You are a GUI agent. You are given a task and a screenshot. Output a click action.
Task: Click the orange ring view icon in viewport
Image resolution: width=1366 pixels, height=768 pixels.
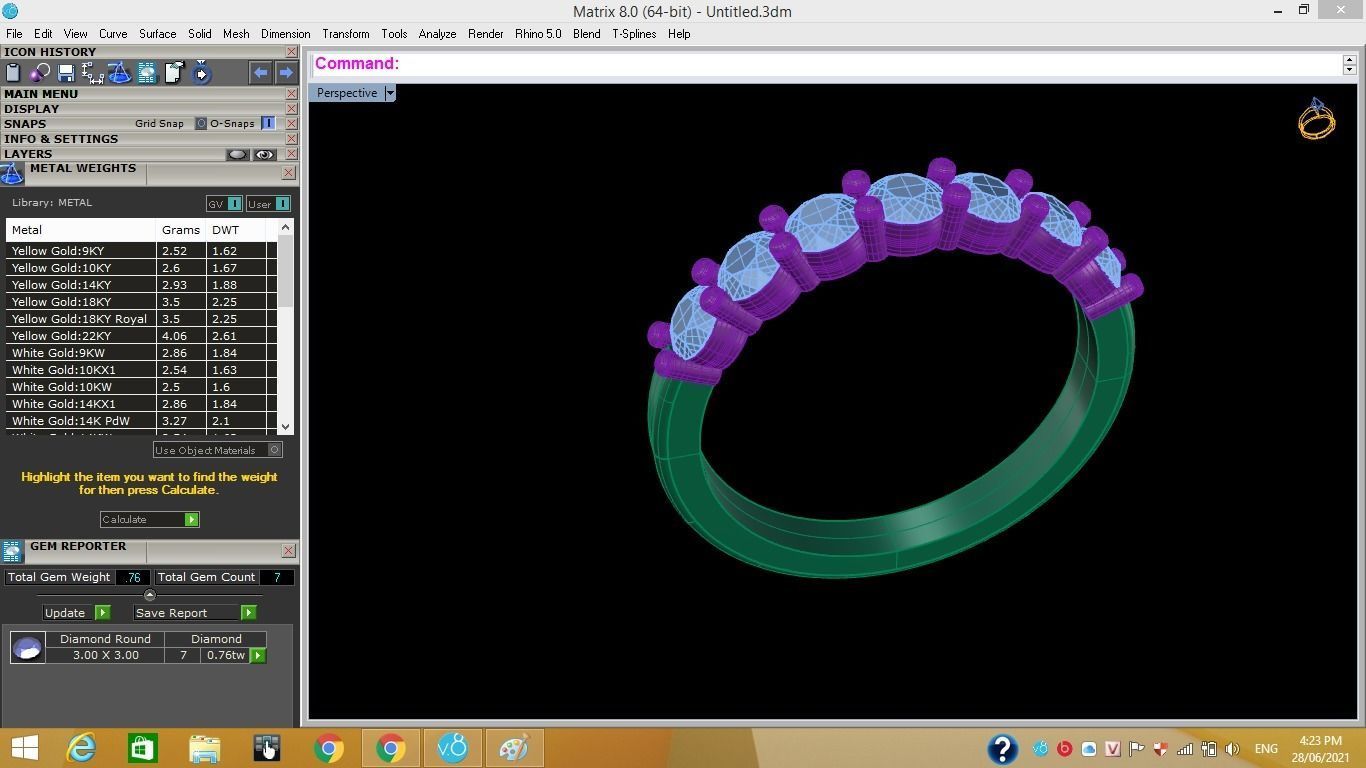click(x=1316, y=118)
